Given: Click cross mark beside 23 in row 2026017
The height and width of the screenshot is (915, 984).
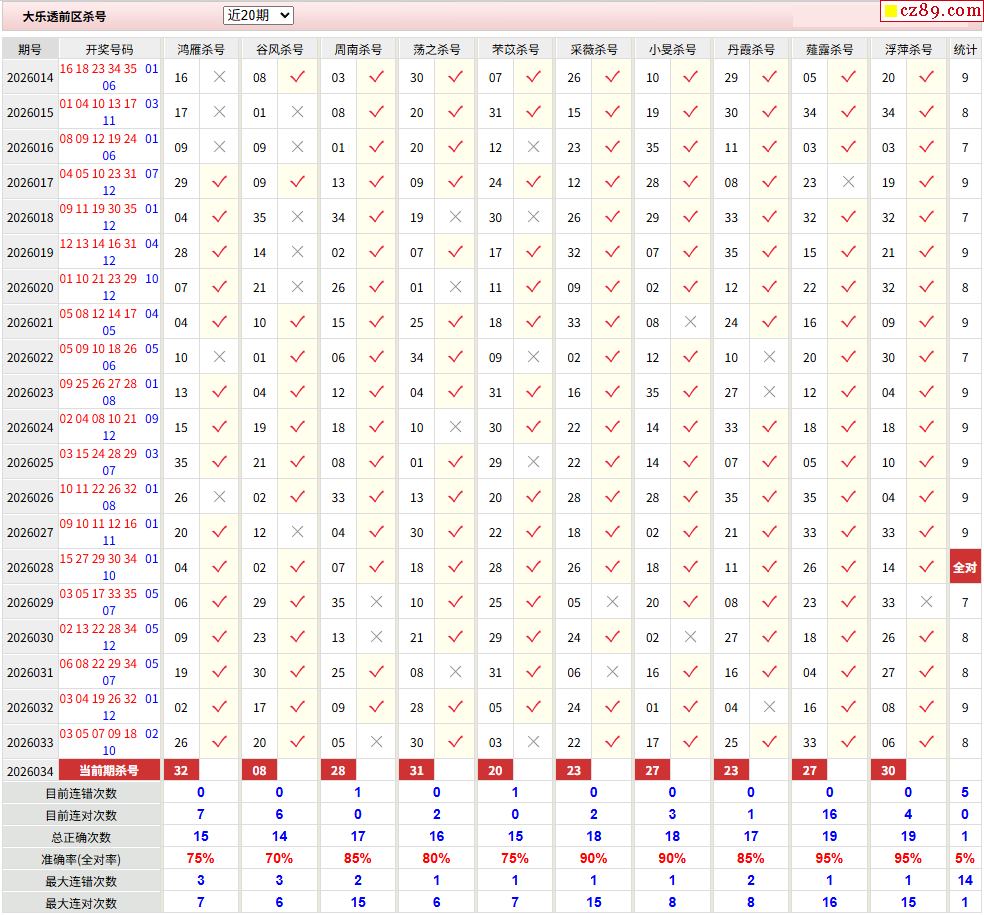Looking at the screenshot, I should tap(848, 182).
